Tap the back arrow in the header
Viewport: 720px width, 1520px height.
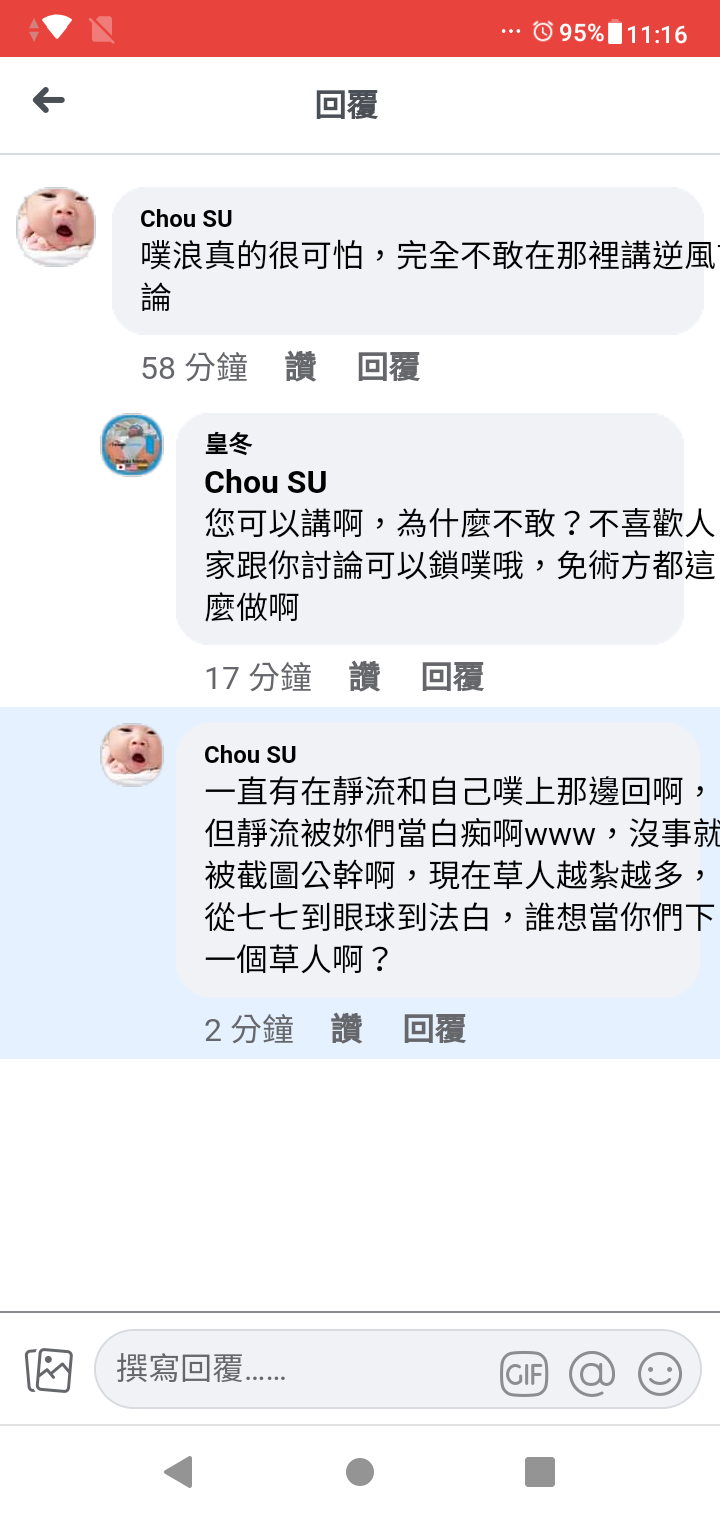(48, 100)
